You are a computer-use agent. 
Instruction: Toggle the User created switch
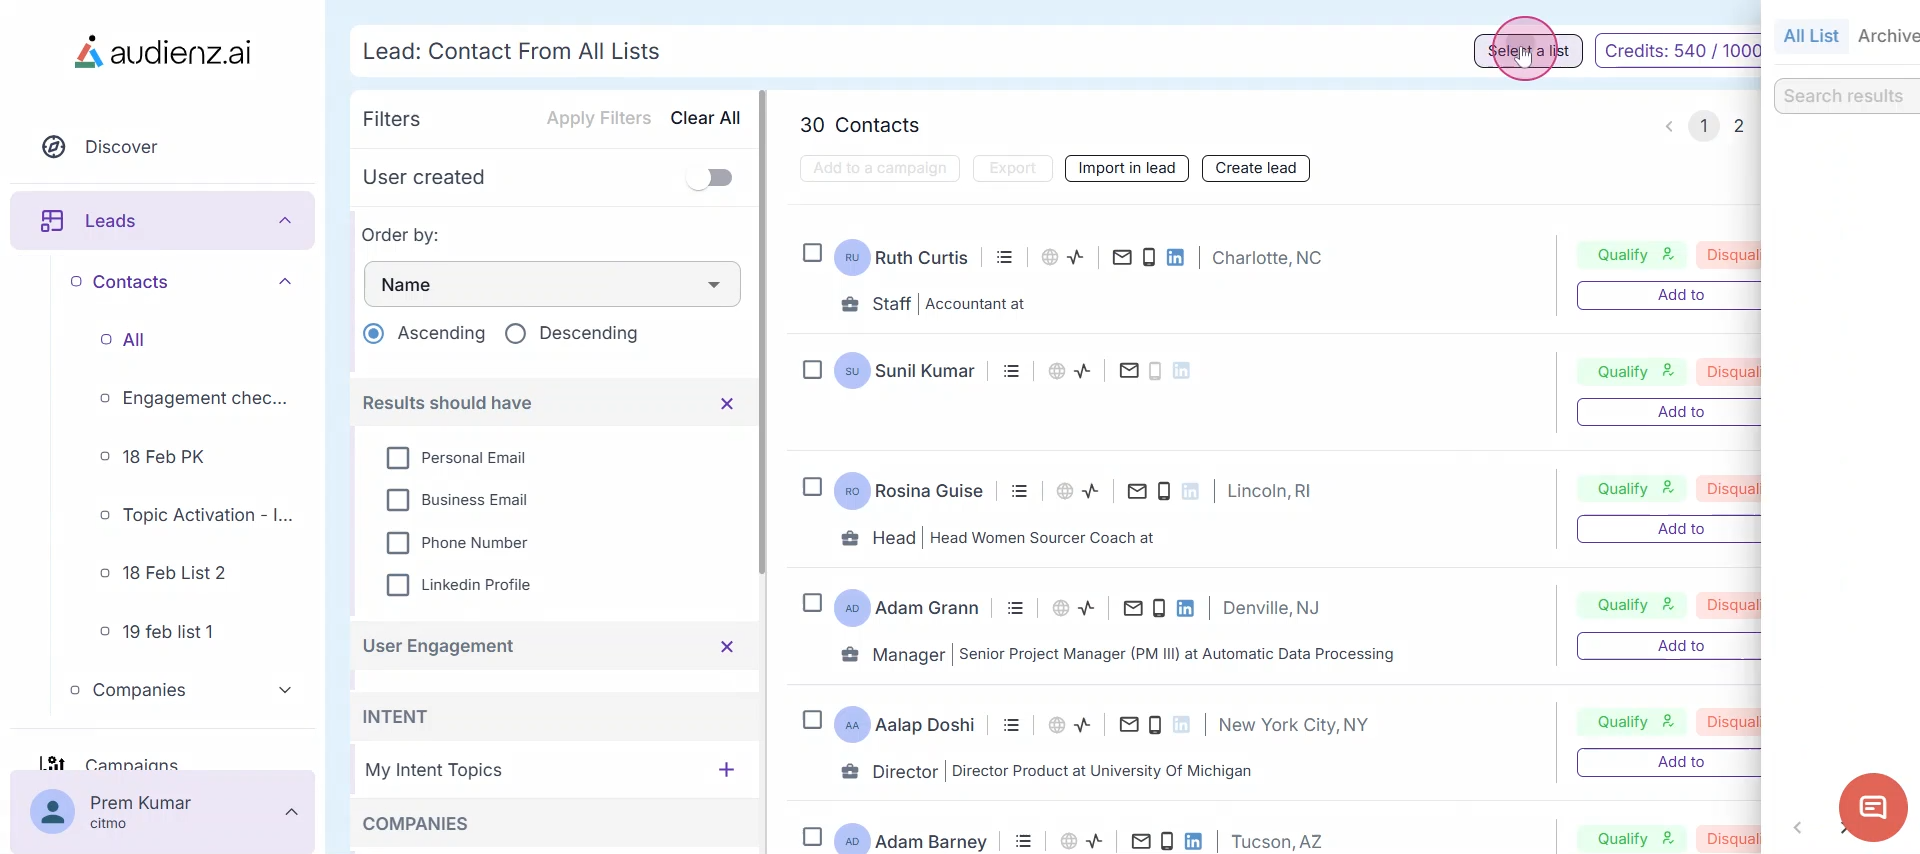[x=710, y=178]
